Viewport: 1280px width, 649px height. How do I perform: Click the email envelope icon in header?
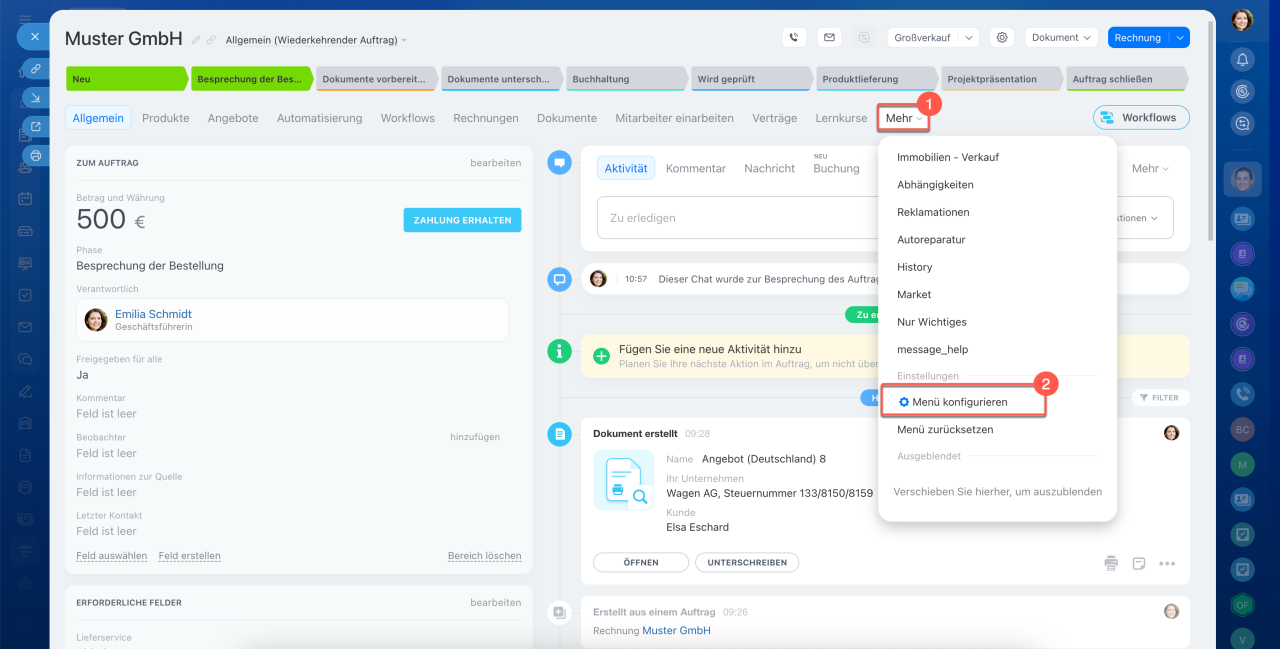[828, 38]
